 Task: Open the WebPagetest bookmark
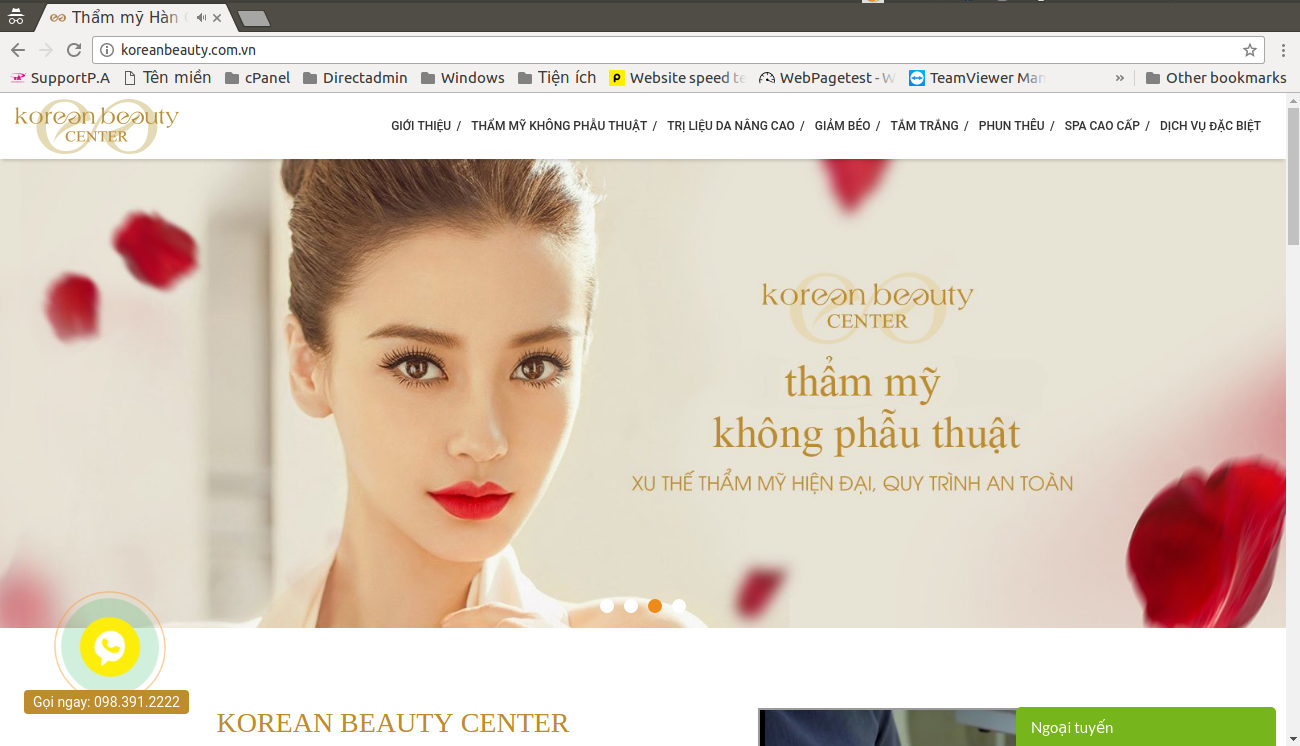pyautogui.click(x=827, y=78)
